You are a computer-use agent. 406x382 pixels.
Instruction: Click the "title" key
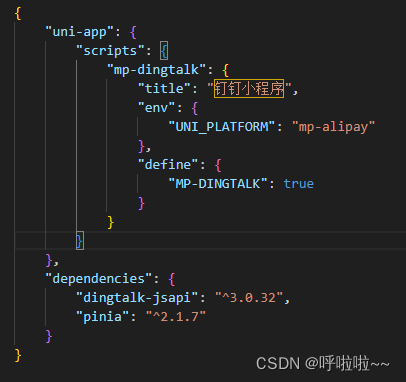(x=164, y=89)
